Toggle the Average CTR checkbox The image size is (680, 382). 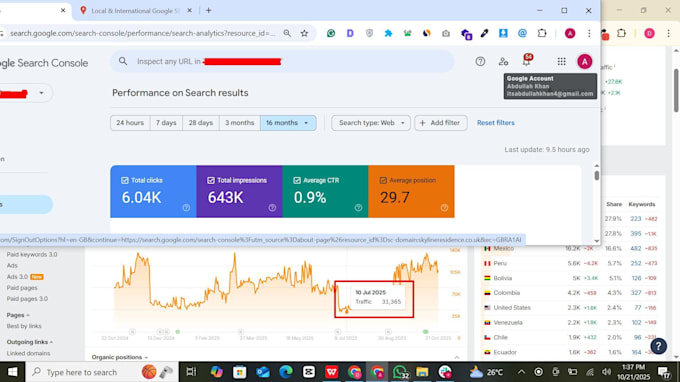[297, 180]
